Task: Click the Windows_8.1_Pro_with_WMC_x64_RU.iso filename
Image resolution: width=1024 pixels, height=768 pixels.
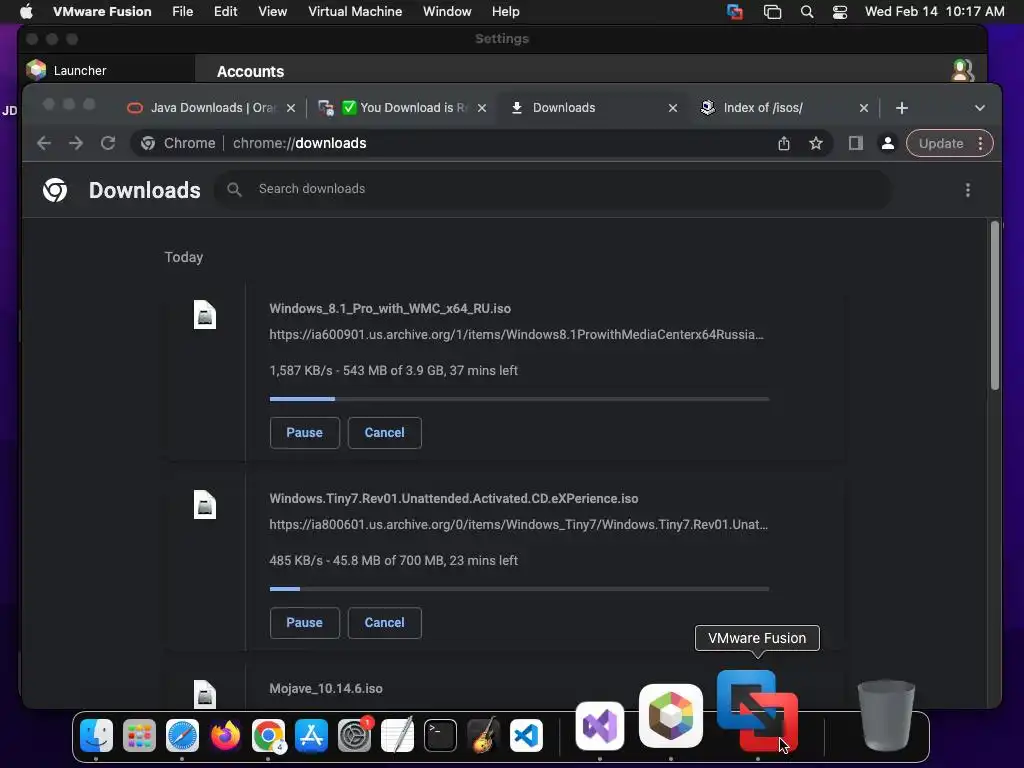Action: click(390, 308)
